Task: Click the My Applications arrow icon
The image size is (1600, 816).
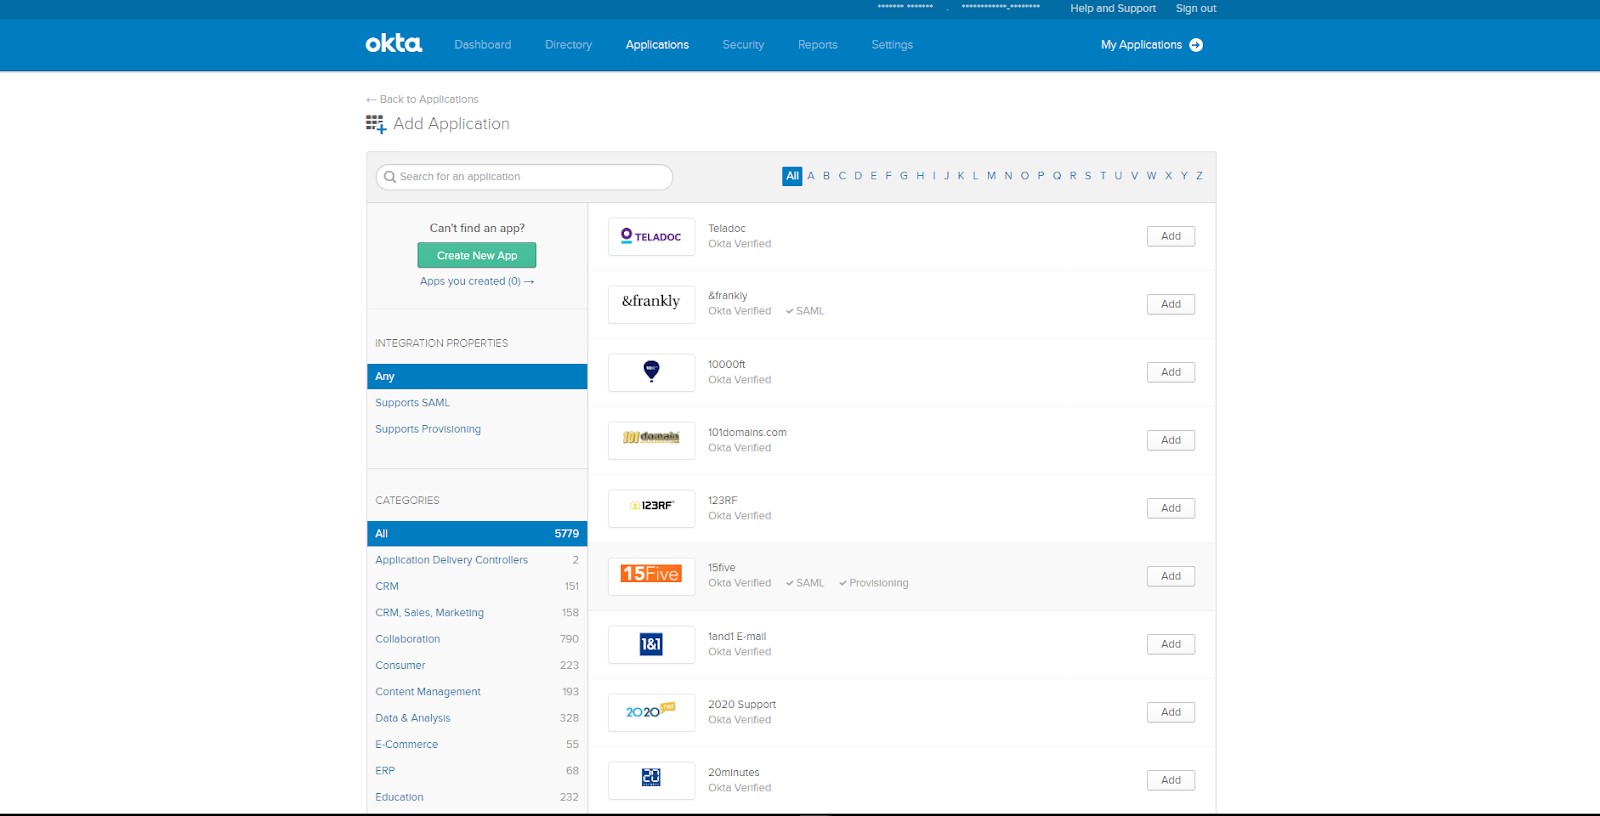Action: 1196,45
